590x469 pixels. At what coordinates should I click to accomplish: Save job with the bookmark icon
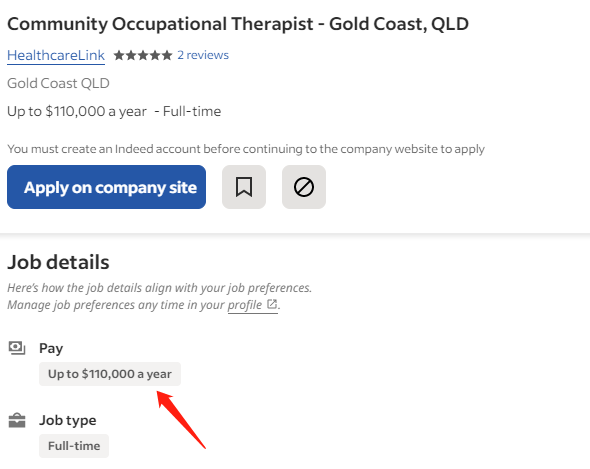click(244, 187)
